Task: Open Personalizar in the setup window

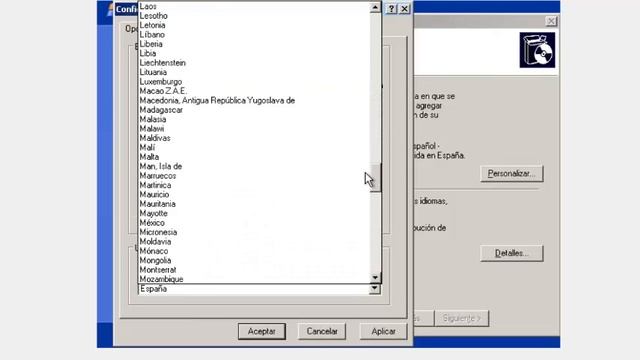Action: [x=511, y=173]
